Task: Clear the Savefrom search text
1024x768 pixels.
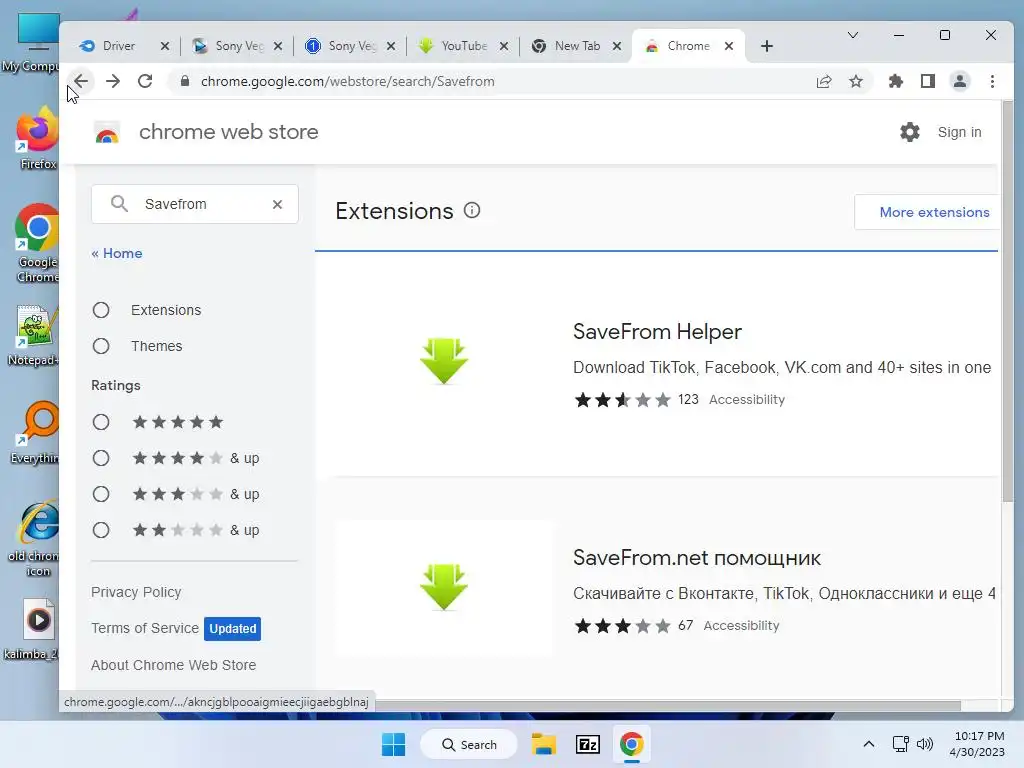Action: coord(278,204)
